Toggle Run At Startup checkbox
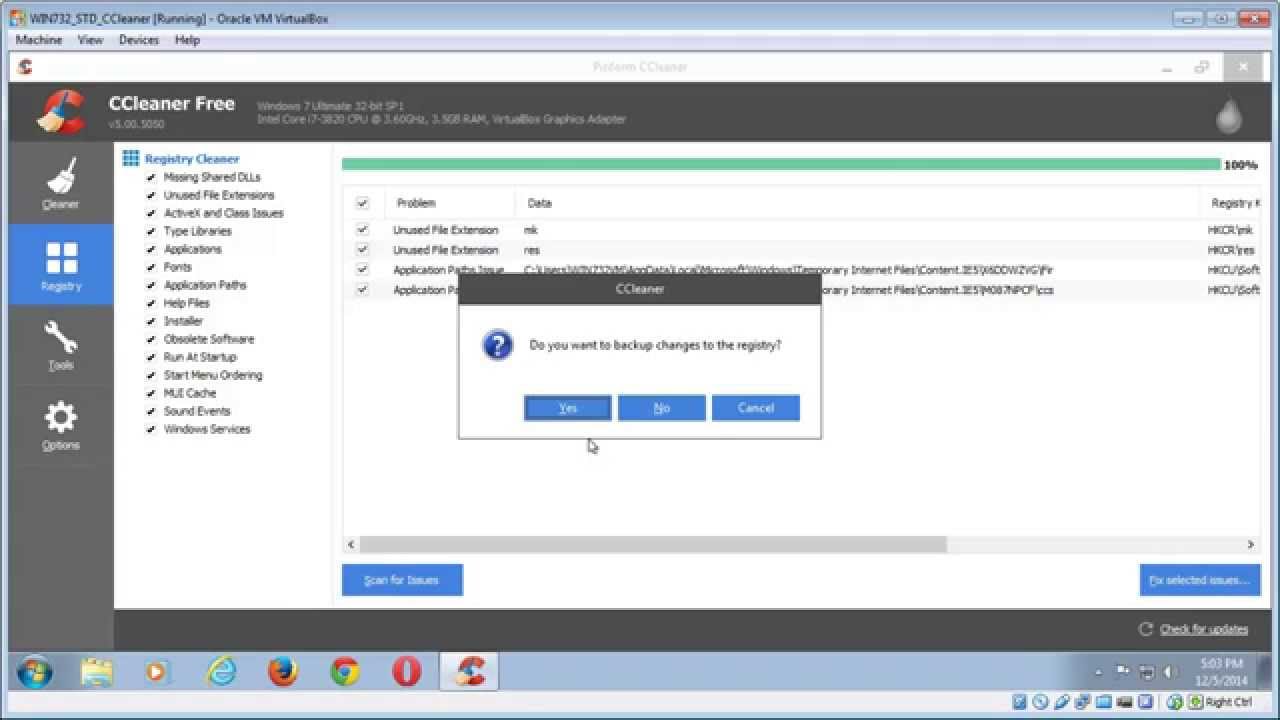This screenshot has height=720, width=1280. point(151,357)
